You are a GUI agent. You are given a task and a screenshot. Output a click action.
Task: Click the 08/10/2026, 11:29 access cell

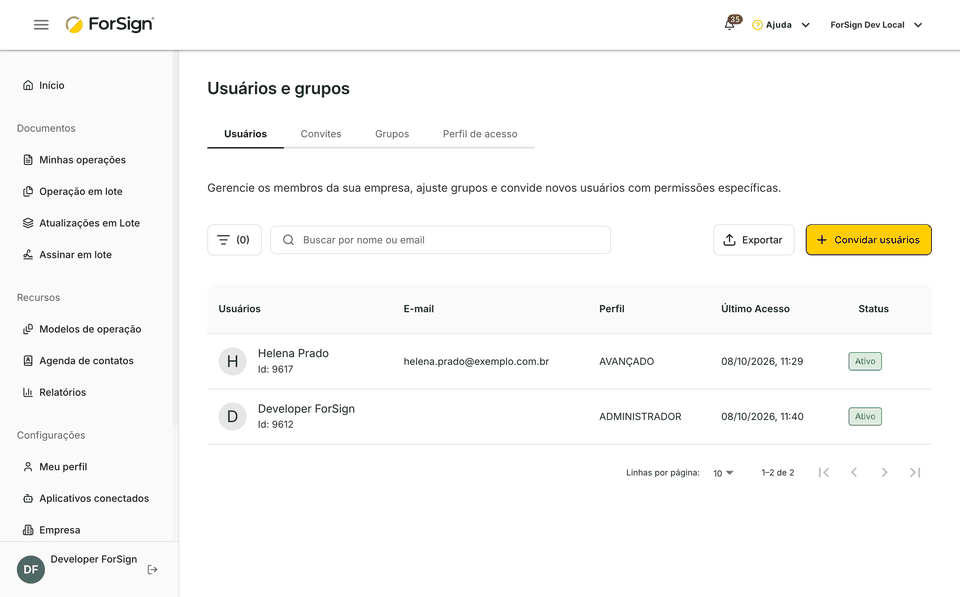pos(762,362)
